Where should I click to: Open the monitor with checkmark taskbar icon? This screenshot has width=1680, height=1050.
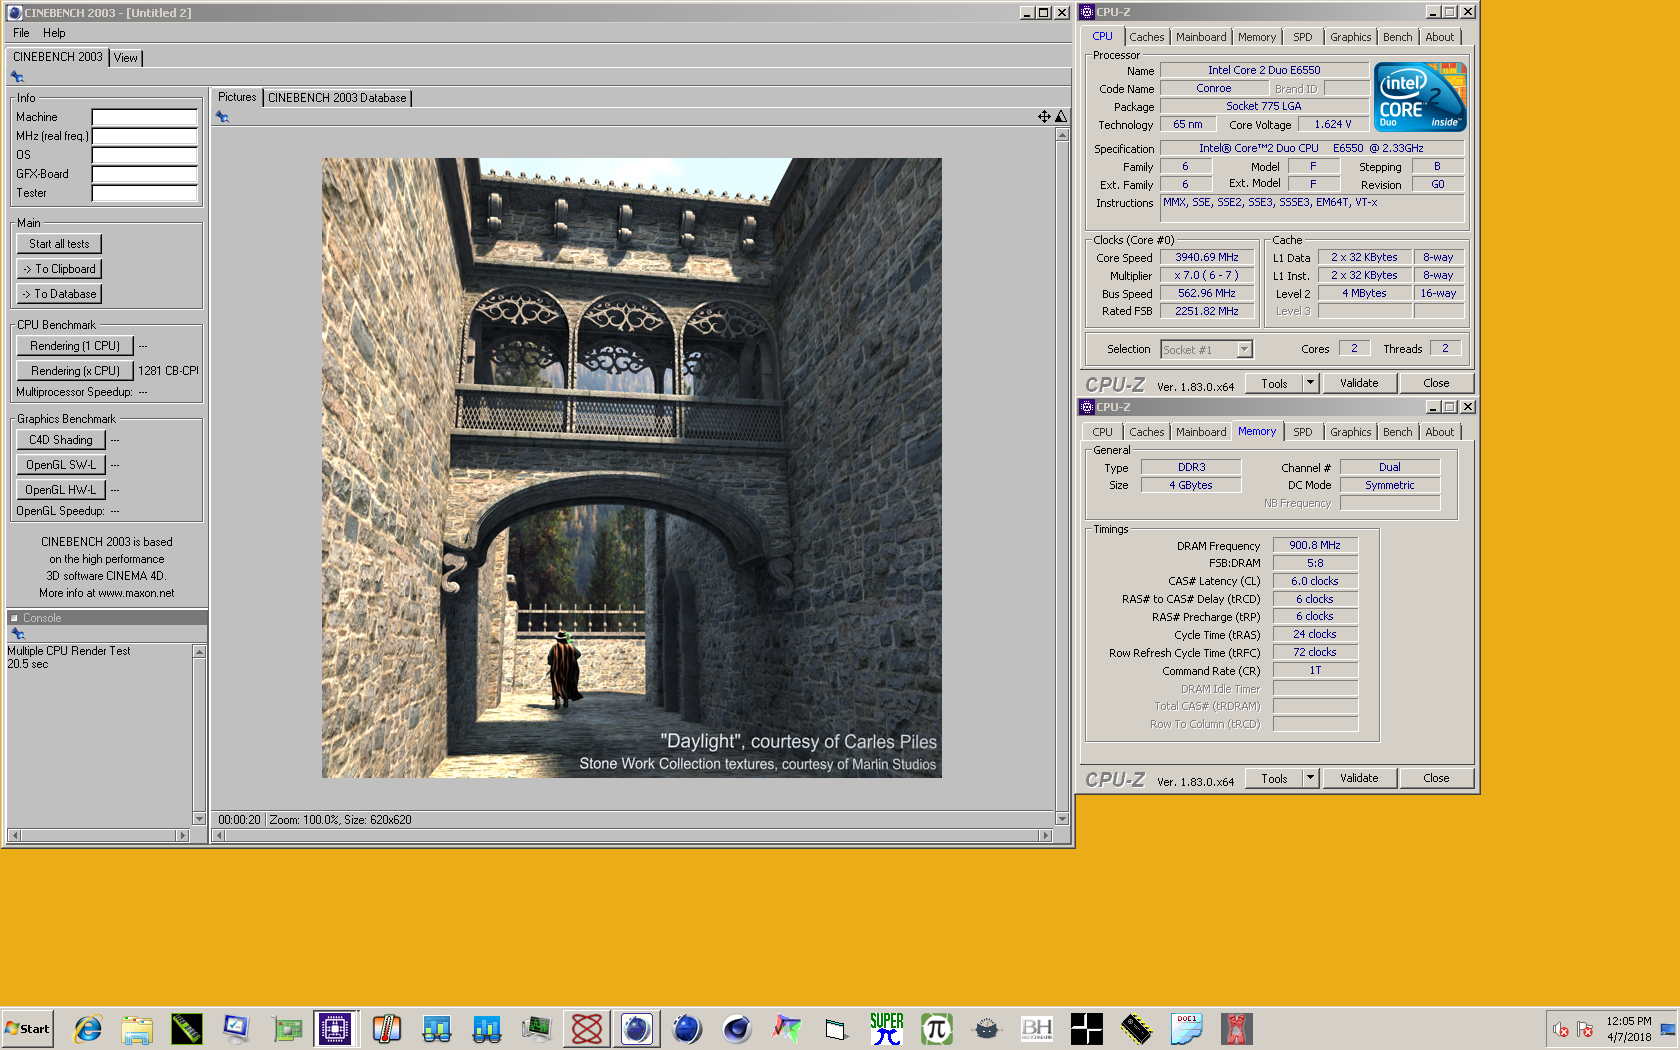point(237,1028)
